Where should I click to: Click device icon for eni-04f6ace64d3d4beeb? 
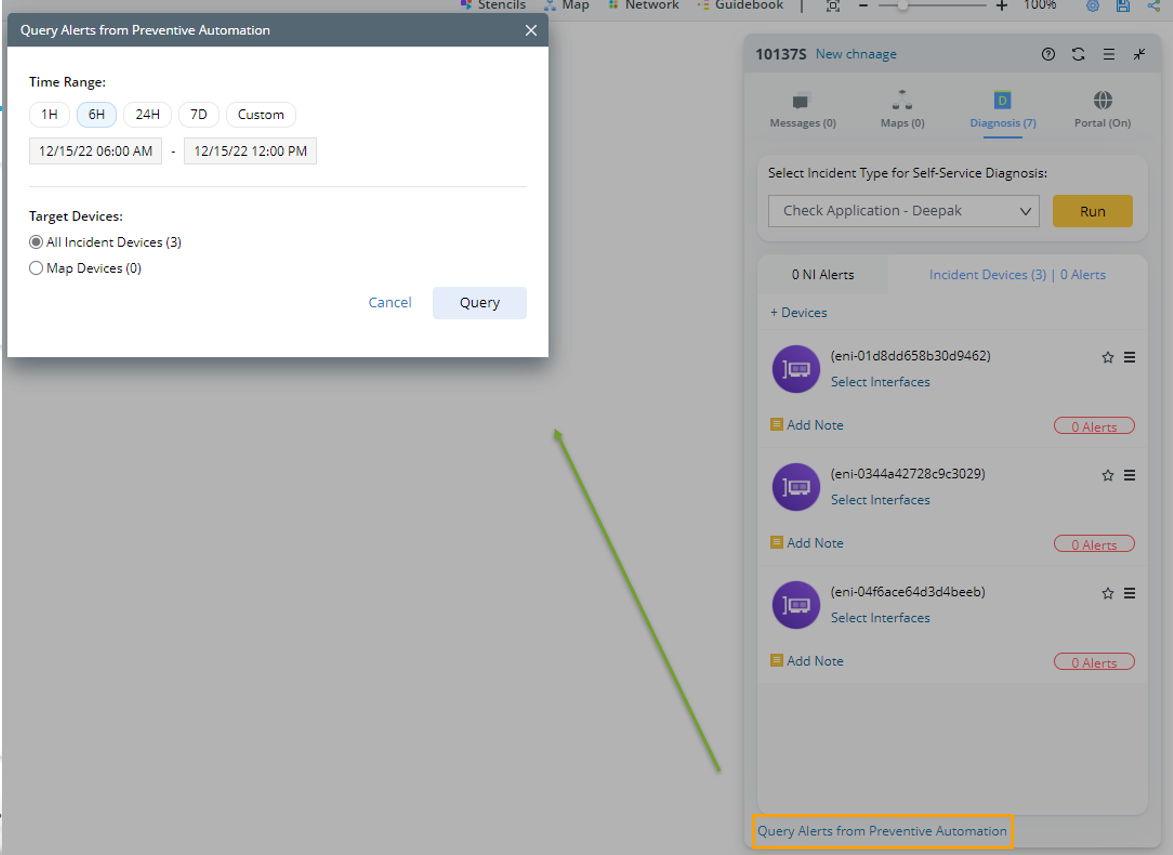click(x=796, y=605)
